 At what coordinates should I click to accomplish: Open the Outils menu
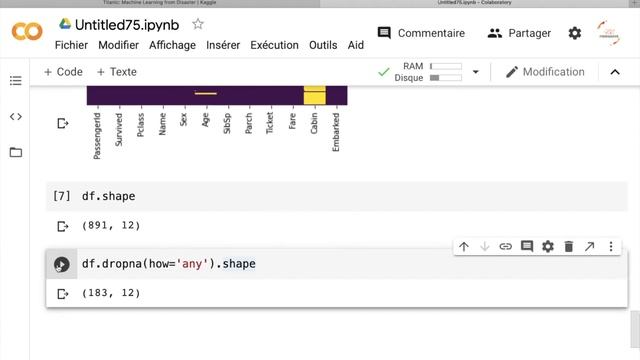[x=323, y=45]
